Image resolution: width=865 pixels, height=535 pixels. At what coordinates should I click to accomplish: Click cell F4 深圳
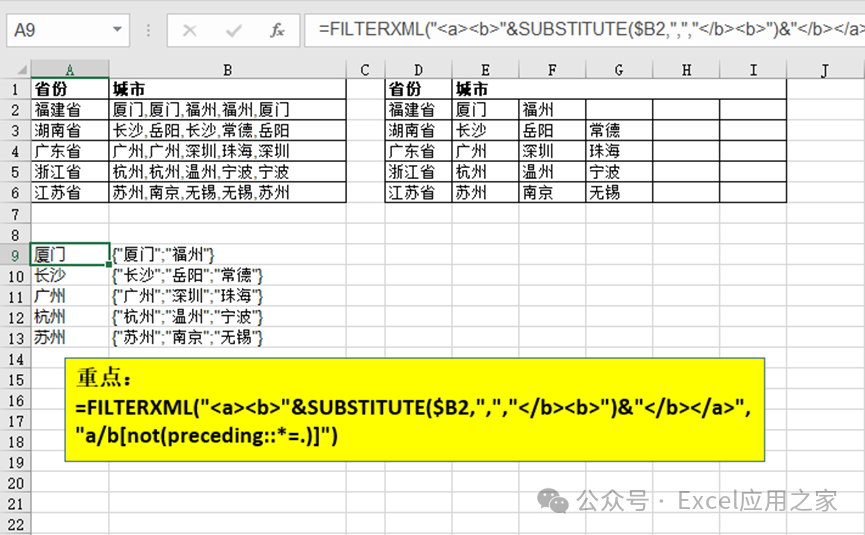click(552, 151)
